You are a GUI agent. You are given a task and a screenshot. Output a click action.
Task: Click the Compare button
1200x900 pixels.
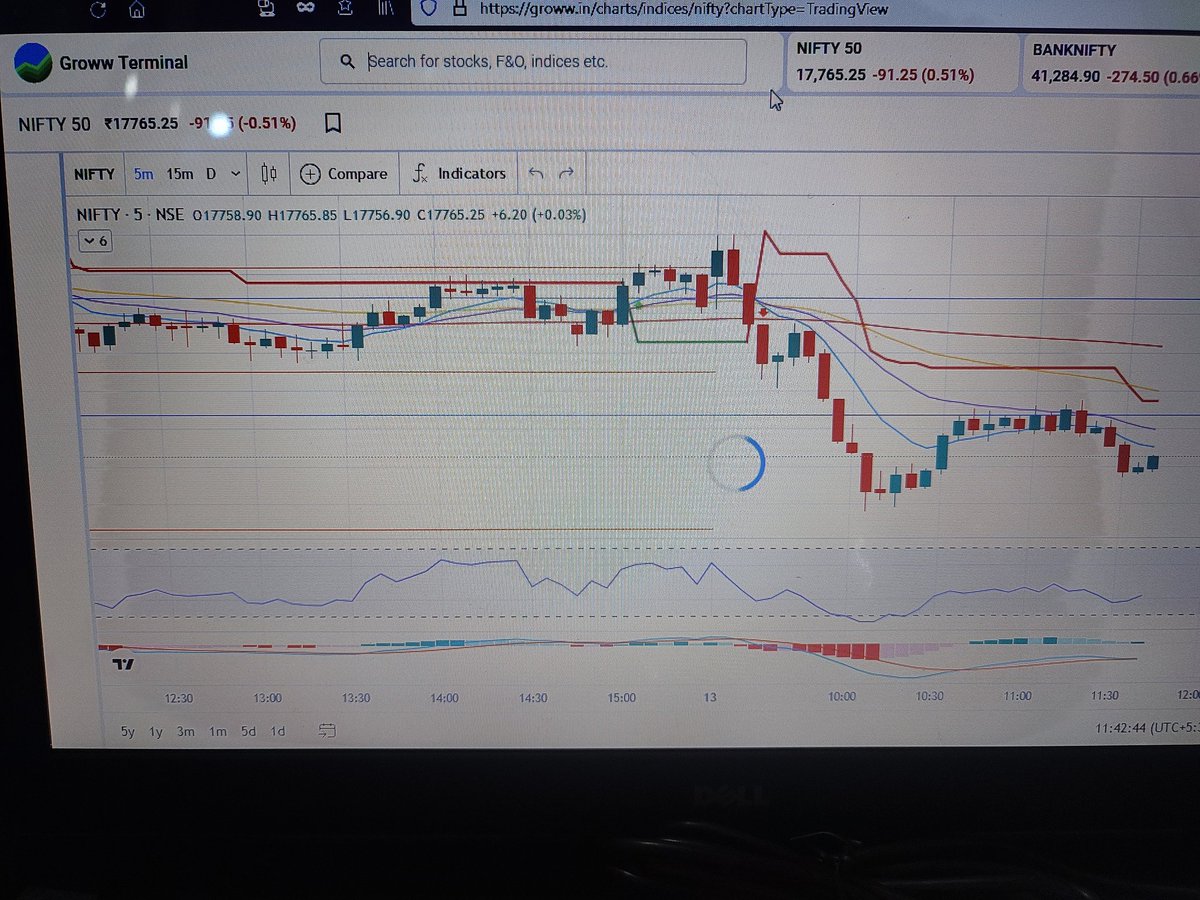(343, 174)
